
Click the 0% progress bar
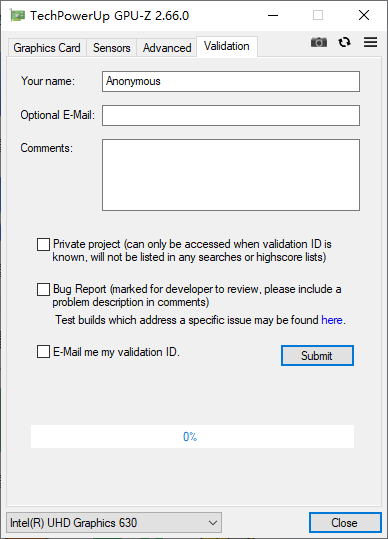(x=192, y=436)
